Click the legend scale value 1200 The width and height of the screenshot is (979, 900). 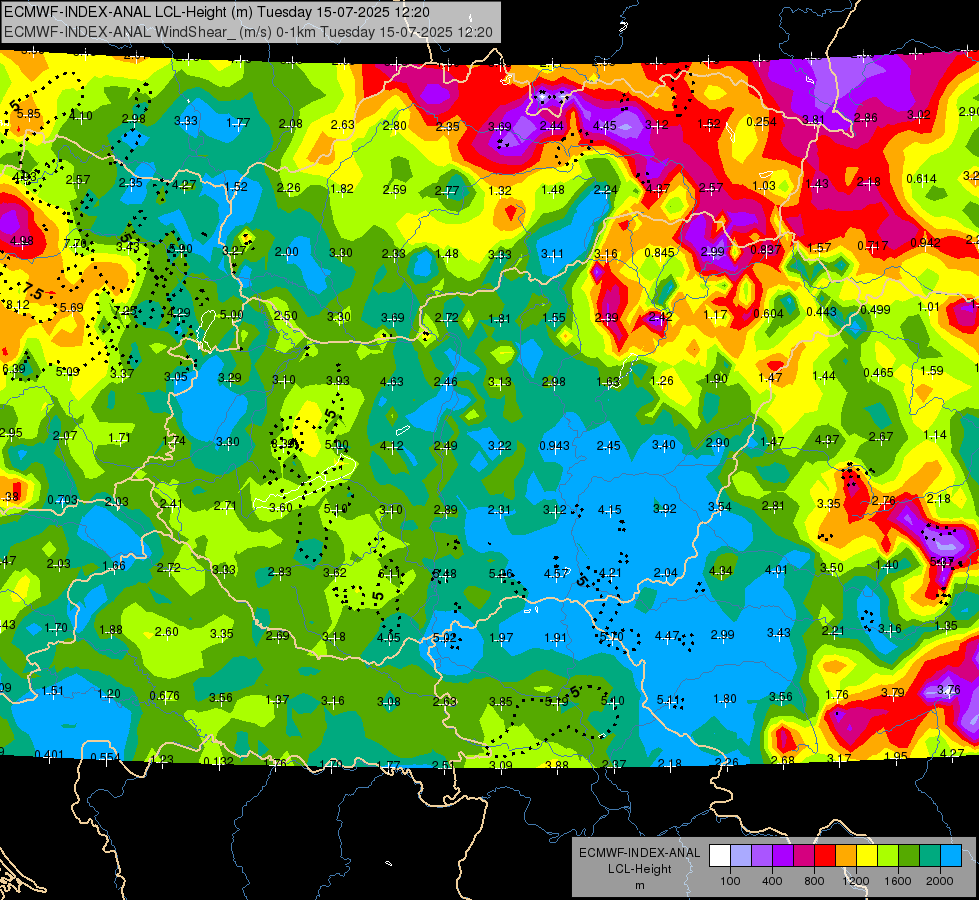pyautogui.click(x=856, y=881)
